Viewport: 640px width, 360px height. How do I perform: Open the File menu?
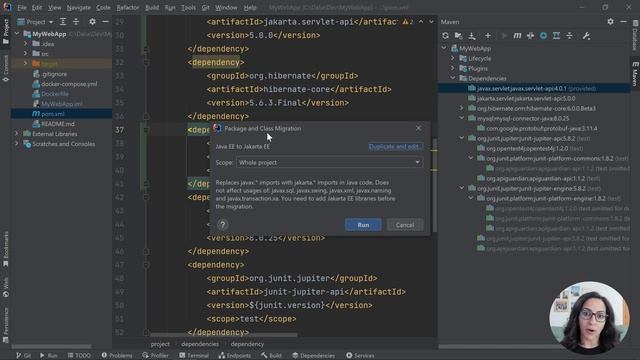22,7
